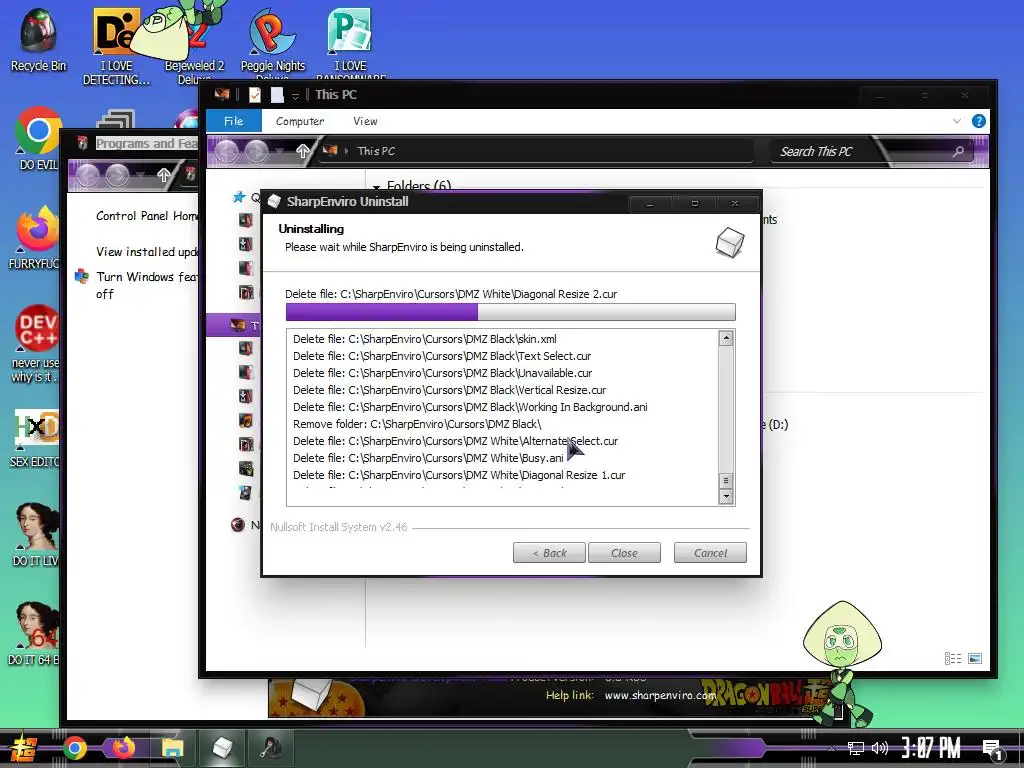Go back in the This PC window
This screenshot has height=768, width=1024.
coord(227,152)
